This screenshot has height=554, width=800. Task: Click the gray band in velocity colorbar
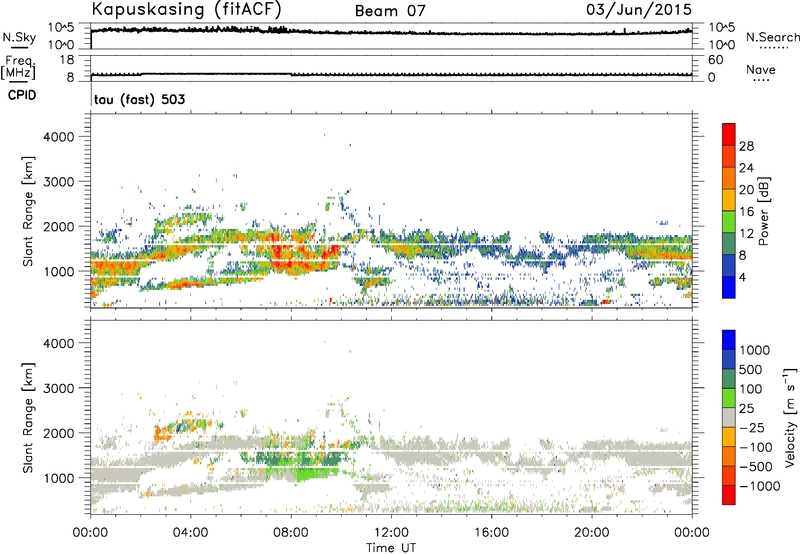point(729,418)
